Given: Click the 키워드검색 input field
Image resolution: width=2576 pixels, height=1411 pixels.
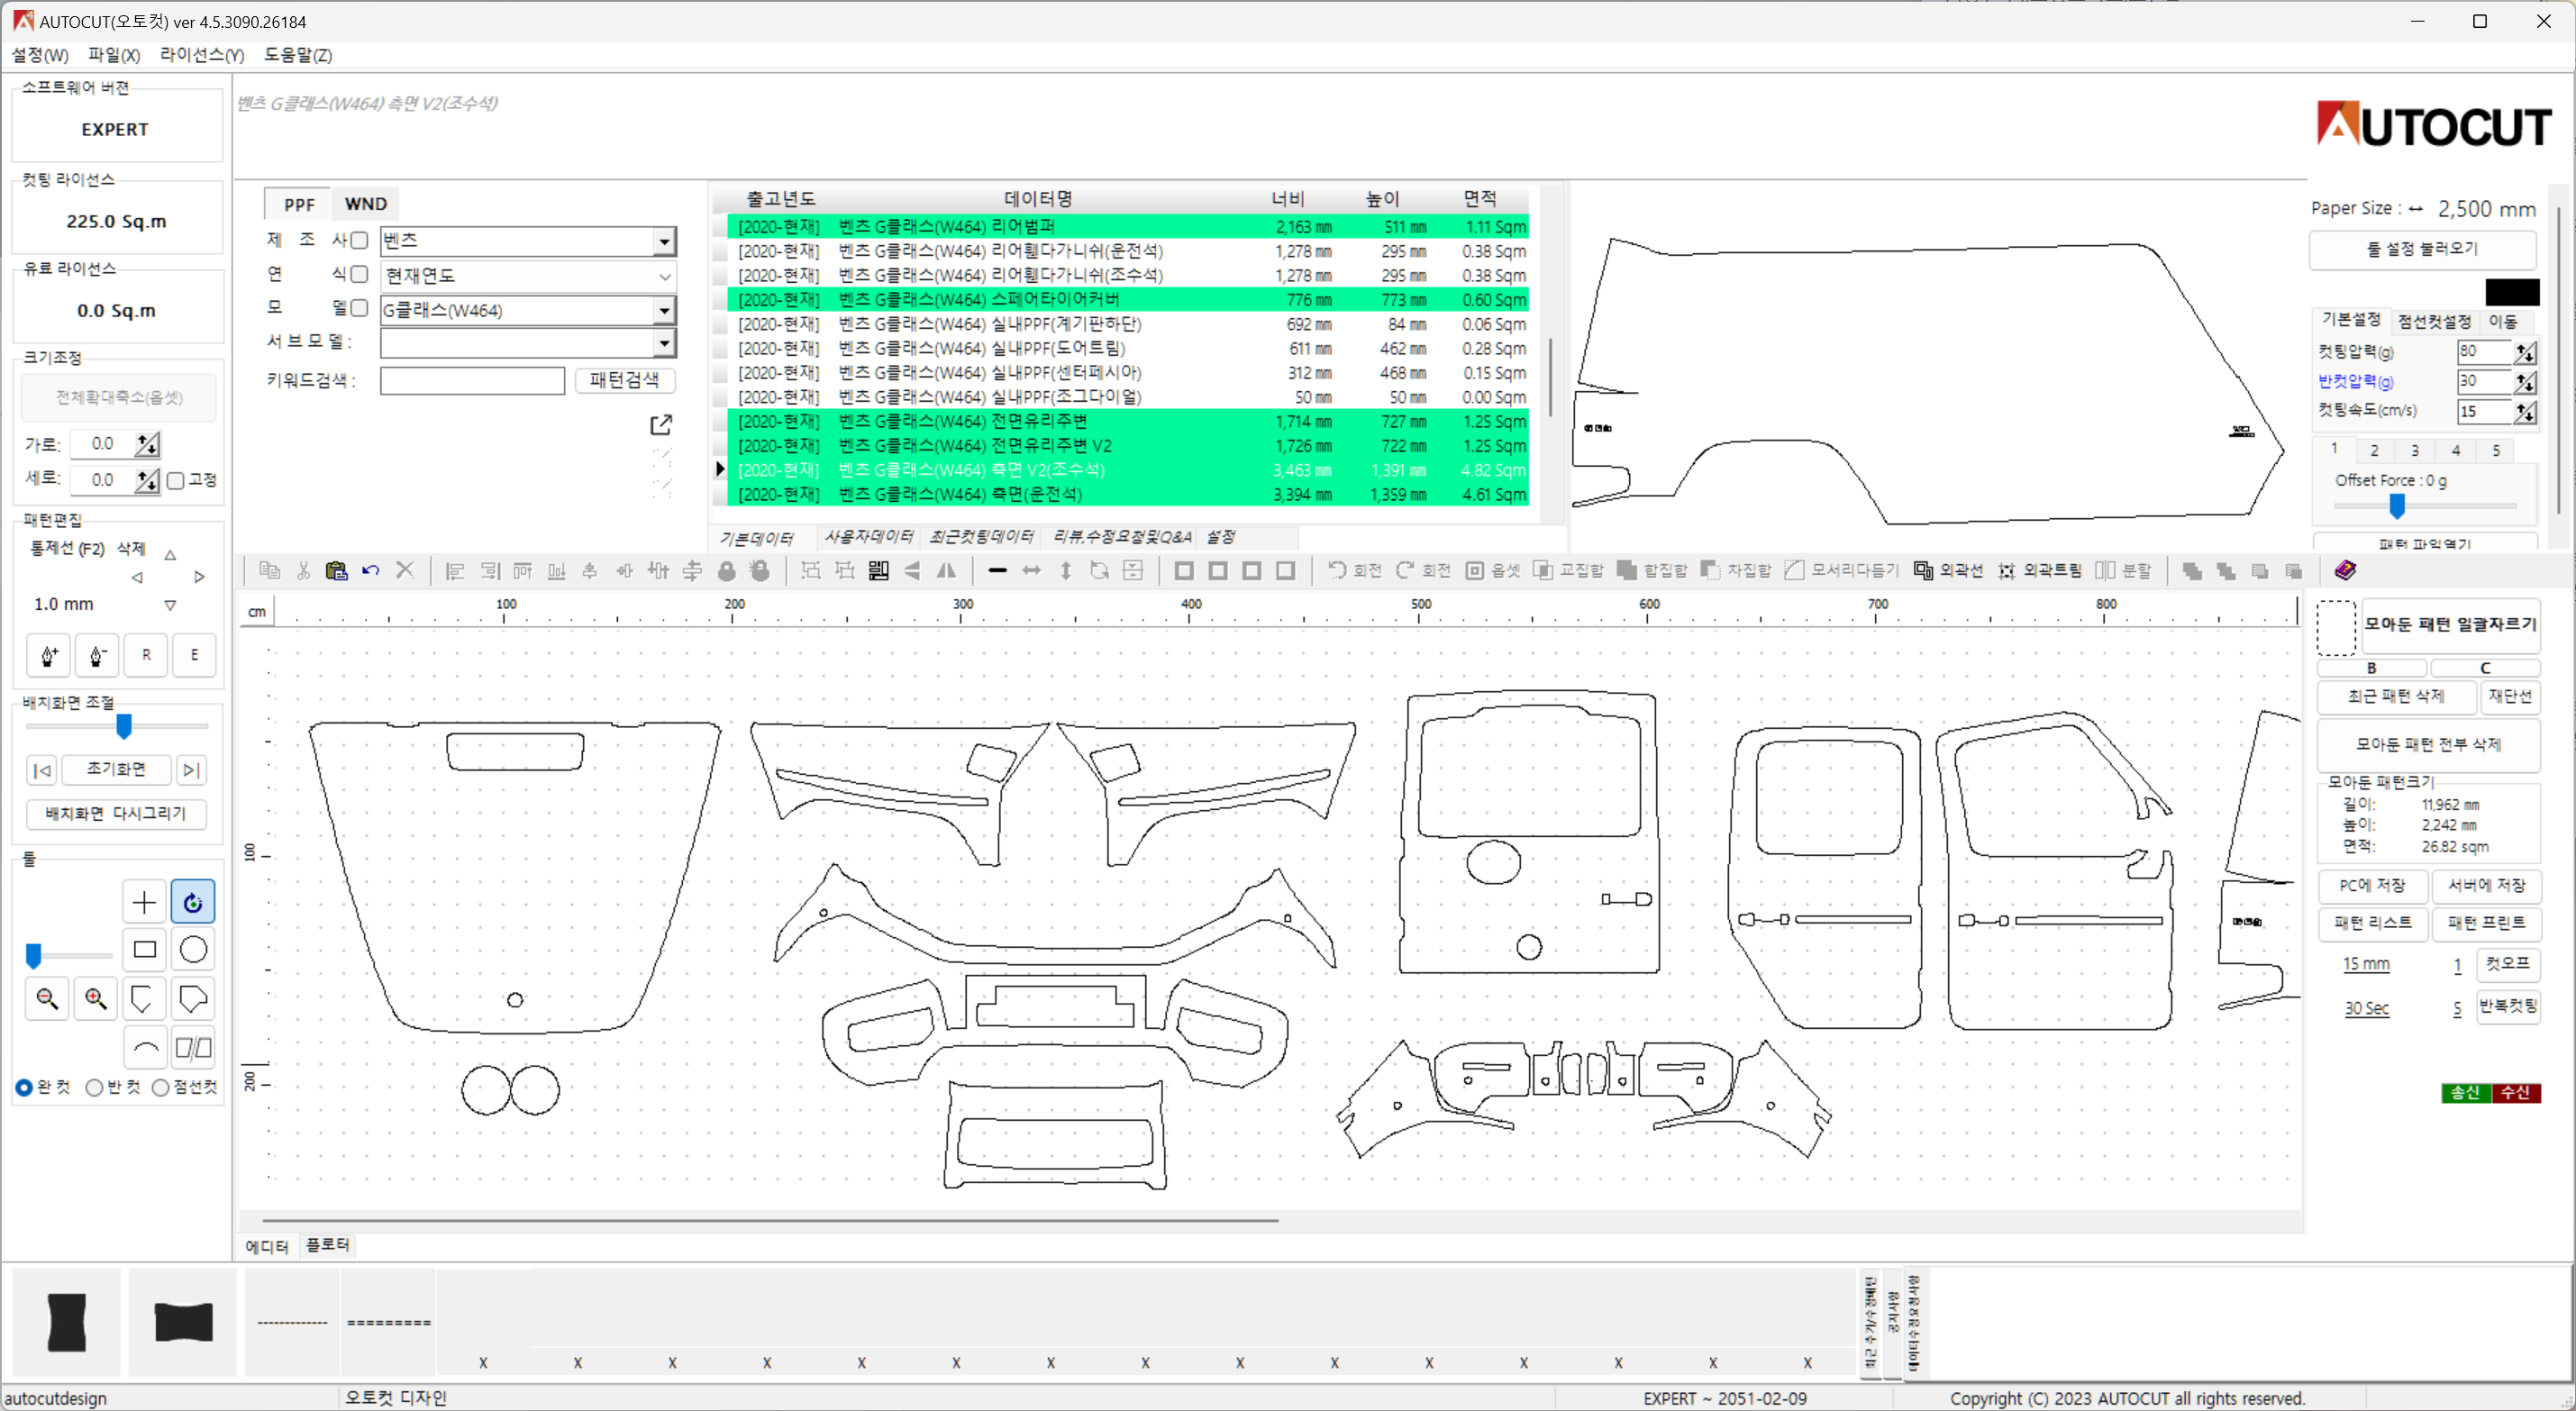Looking at the screenshot, I should (472, 380).
